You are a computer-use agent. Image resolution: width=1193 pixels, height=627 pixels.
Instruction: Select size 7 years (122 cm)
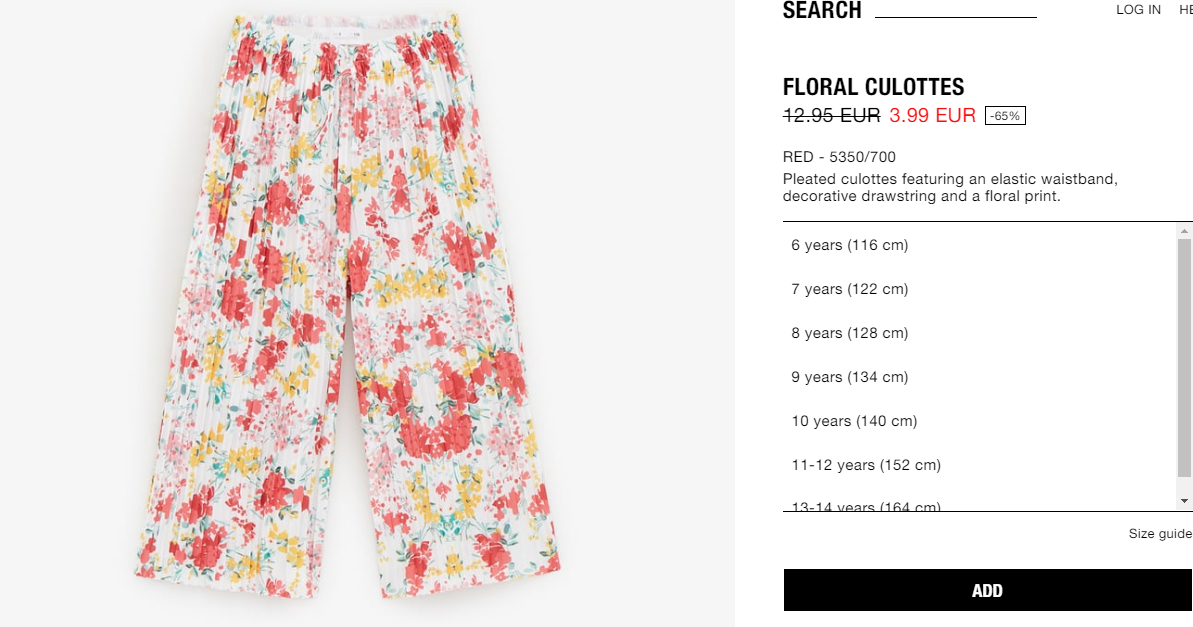pos(979,289)
